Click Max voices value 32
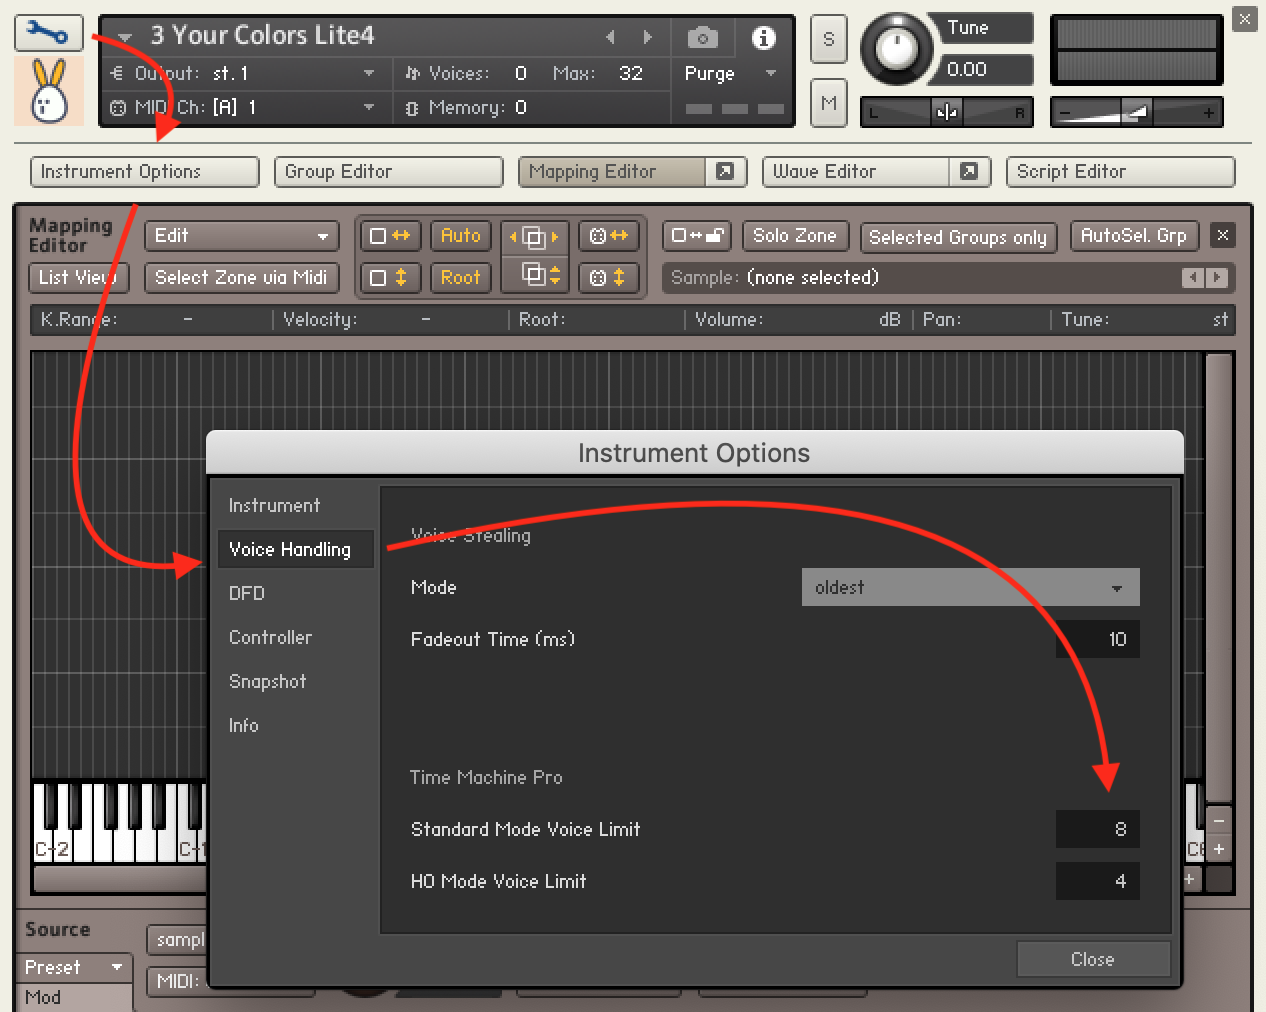 [631, 73]
